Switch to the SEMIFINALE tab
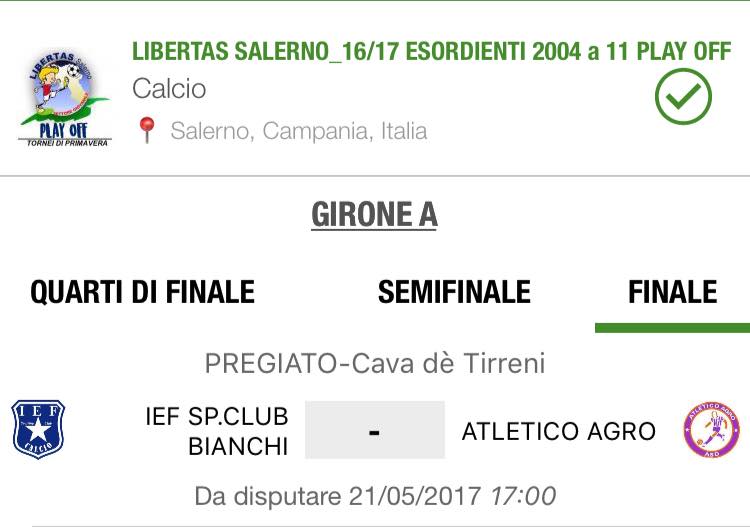Screen dimensions: 750x528 click(x=454, y=292)
